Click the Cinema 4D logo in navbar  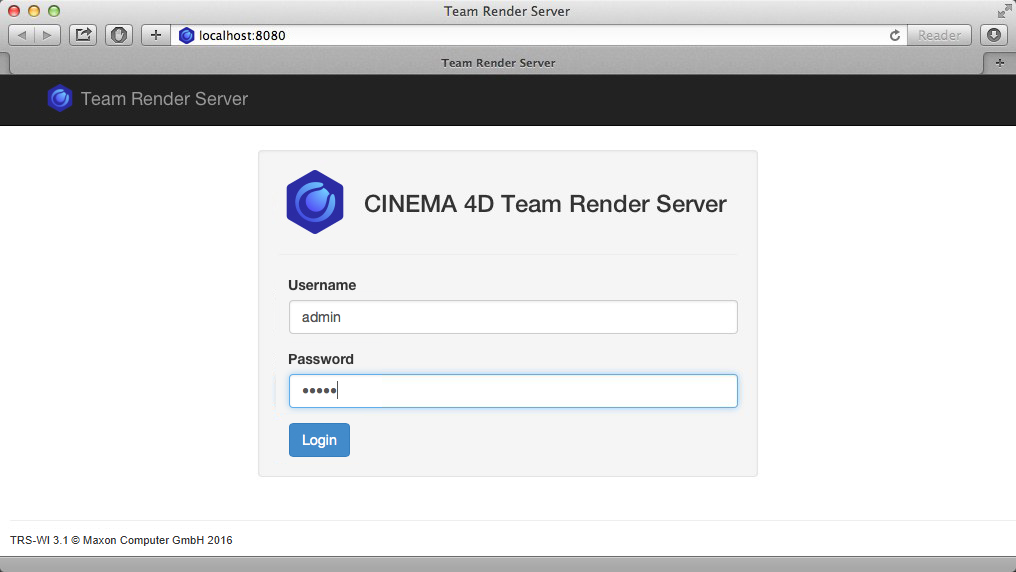click(x=60, y=99)
